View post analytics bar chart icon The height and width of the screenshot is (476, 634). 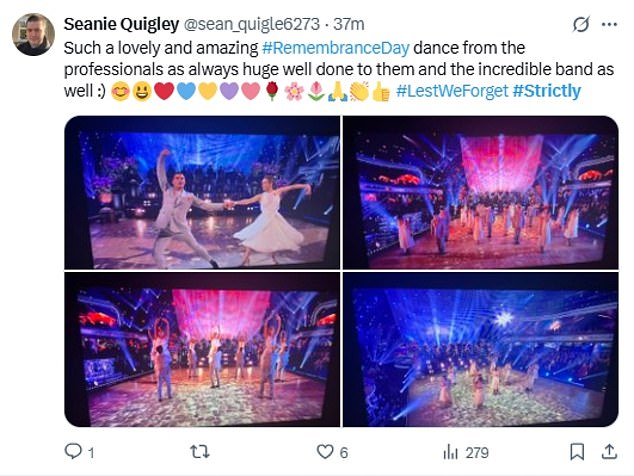pyautogui.click(x=450, y=452)
